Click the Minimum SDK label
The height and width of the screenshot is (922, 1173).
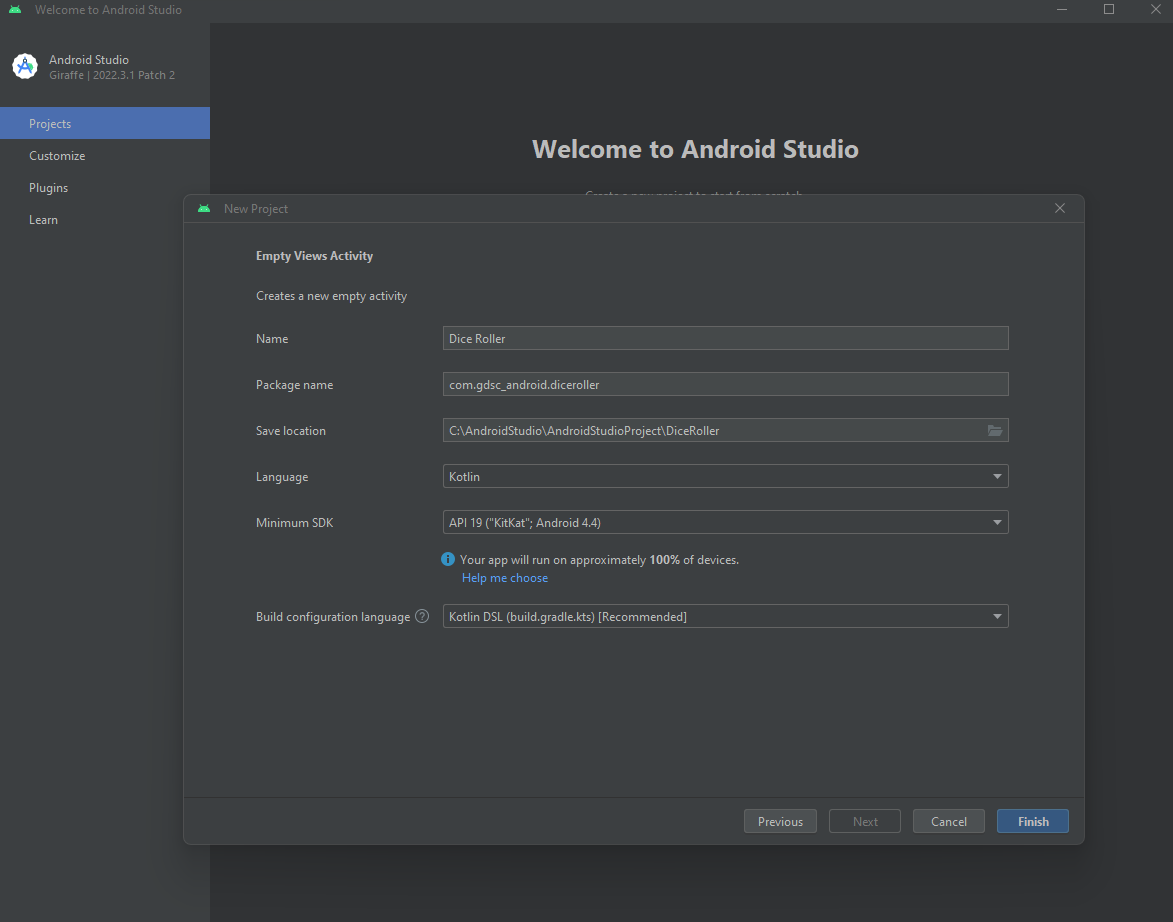click(x=294, y=522)
